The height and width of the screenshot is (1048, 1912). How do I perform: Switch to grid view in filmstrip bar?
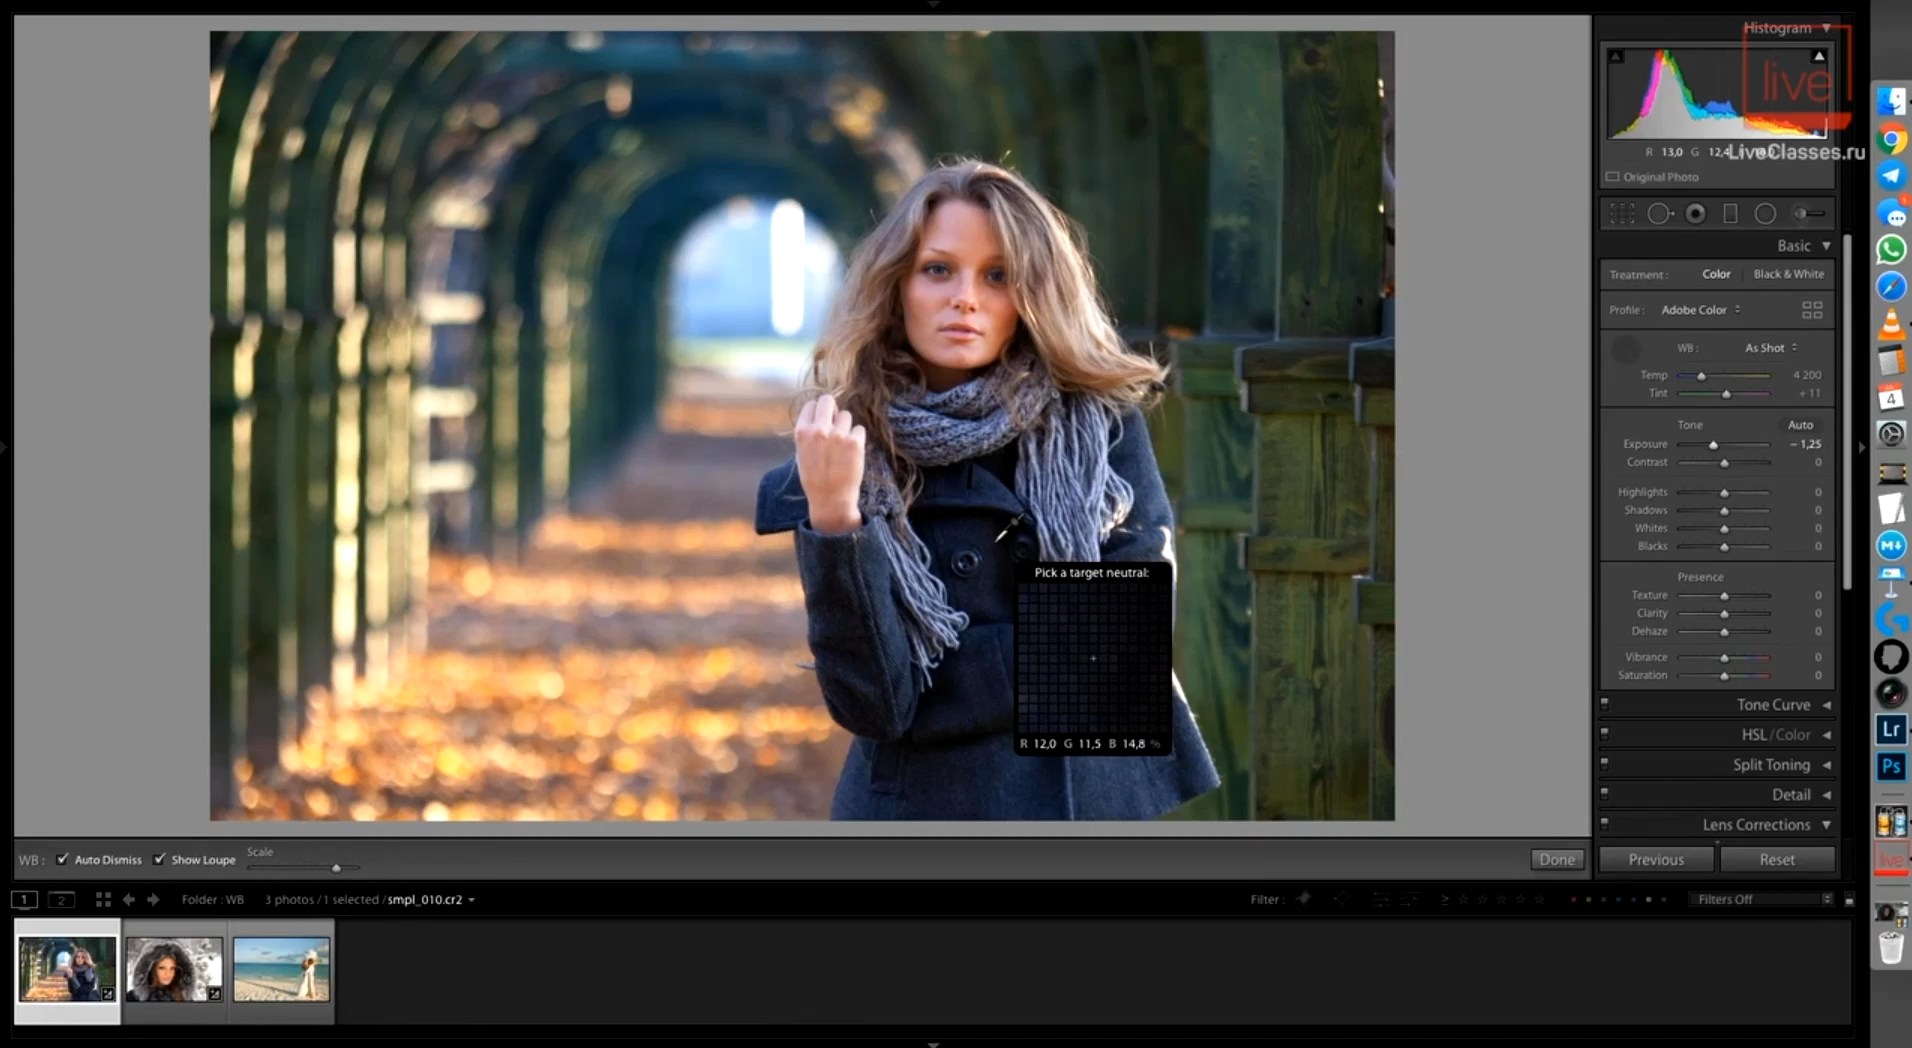coord(103,900)
